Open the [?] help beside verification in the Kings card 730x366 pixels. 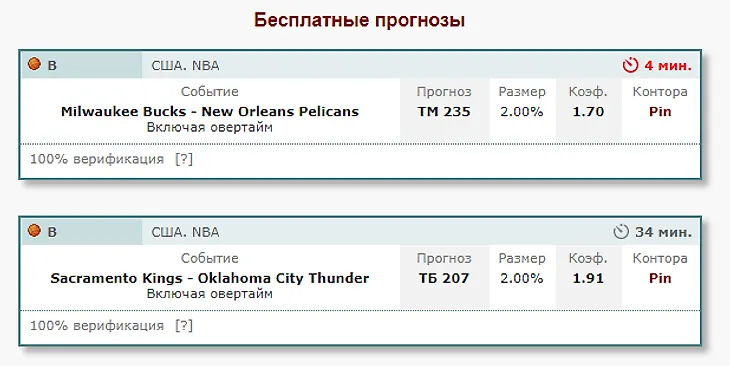[x=184, y=326]
